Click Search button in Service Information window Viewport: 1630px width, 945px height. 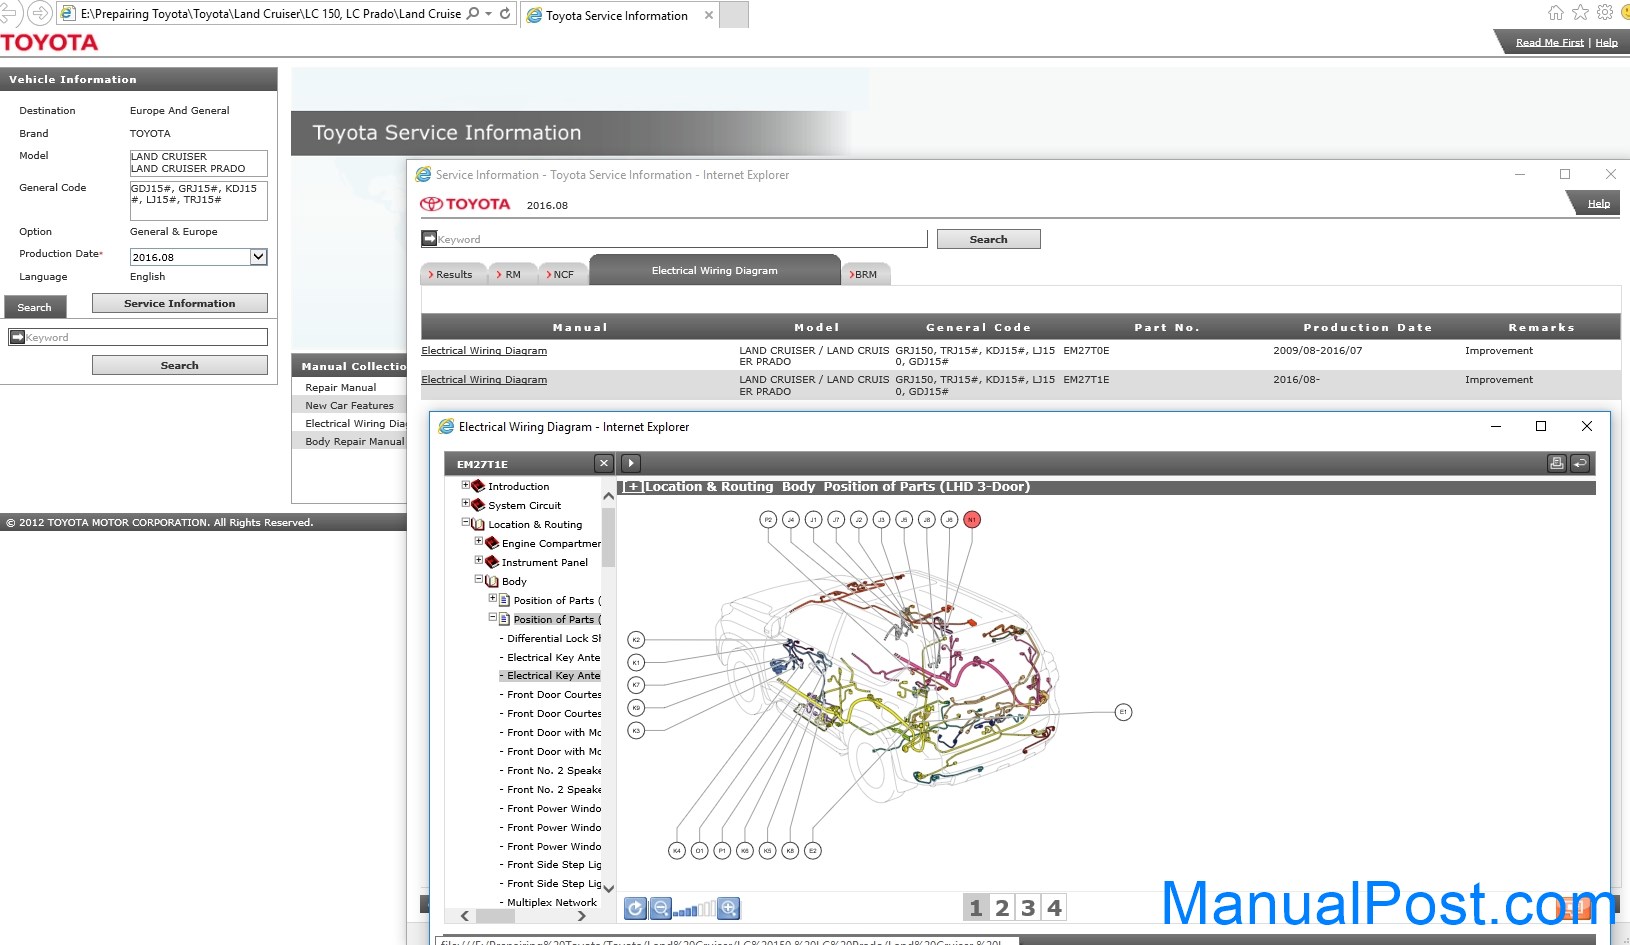pos(988,239)
